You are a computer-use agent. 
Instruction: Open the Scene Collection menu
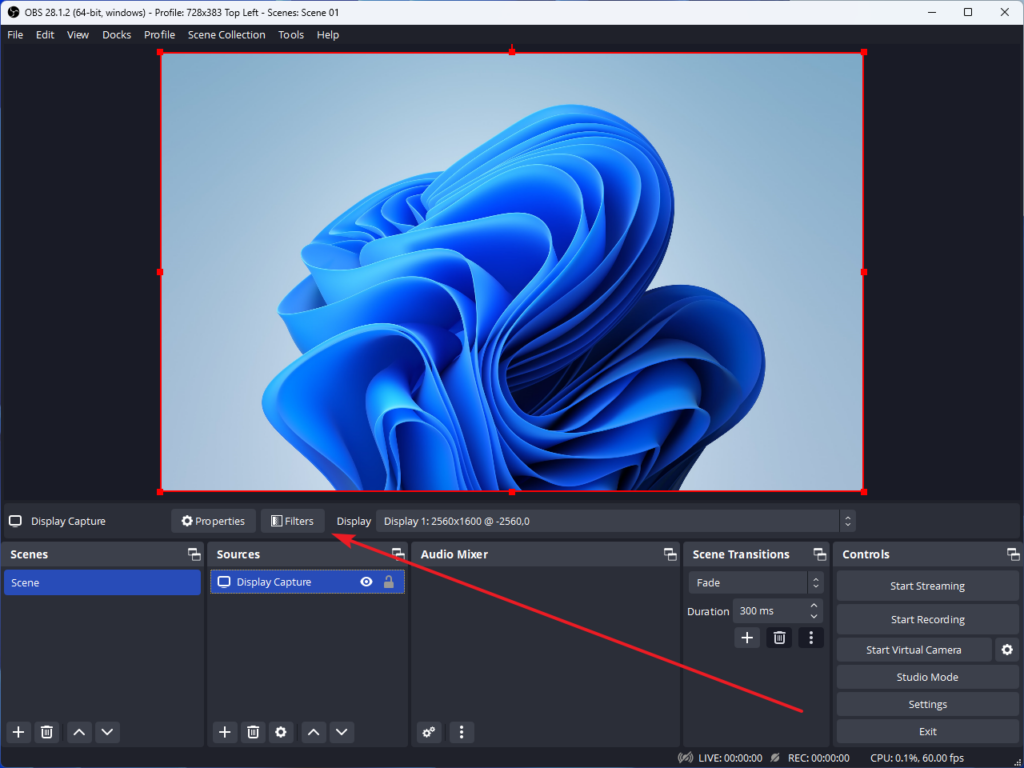226,34
